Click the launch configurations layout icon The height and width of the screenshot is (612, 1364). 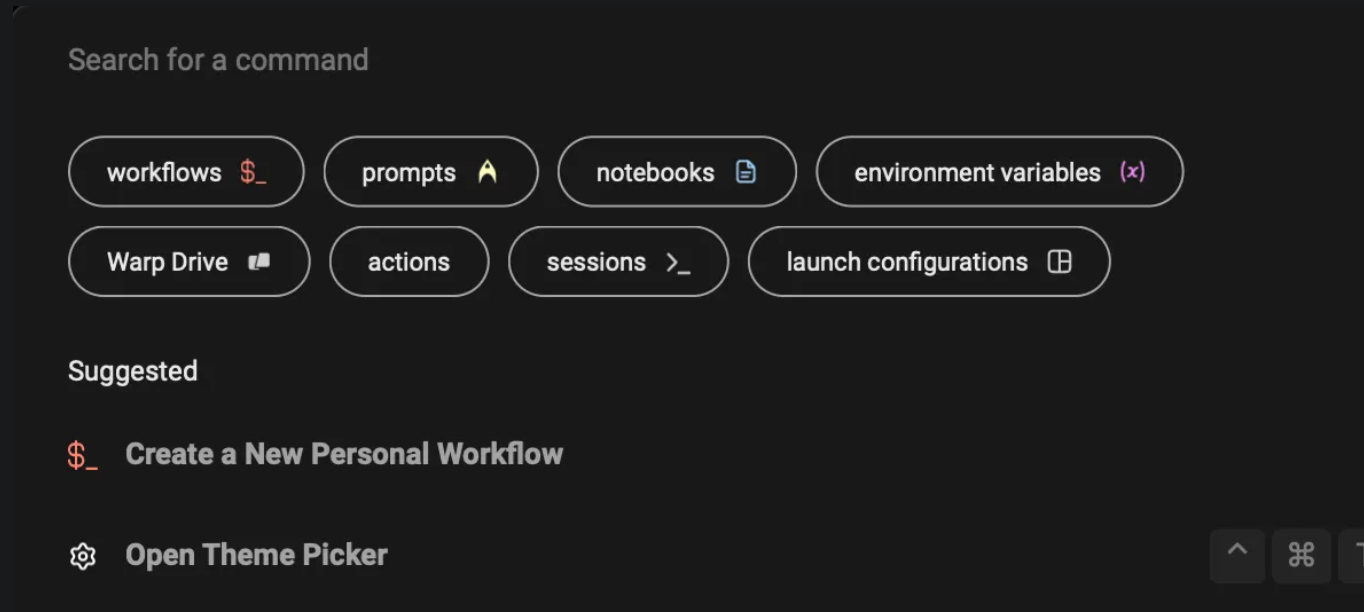[x=1059, y=262]
